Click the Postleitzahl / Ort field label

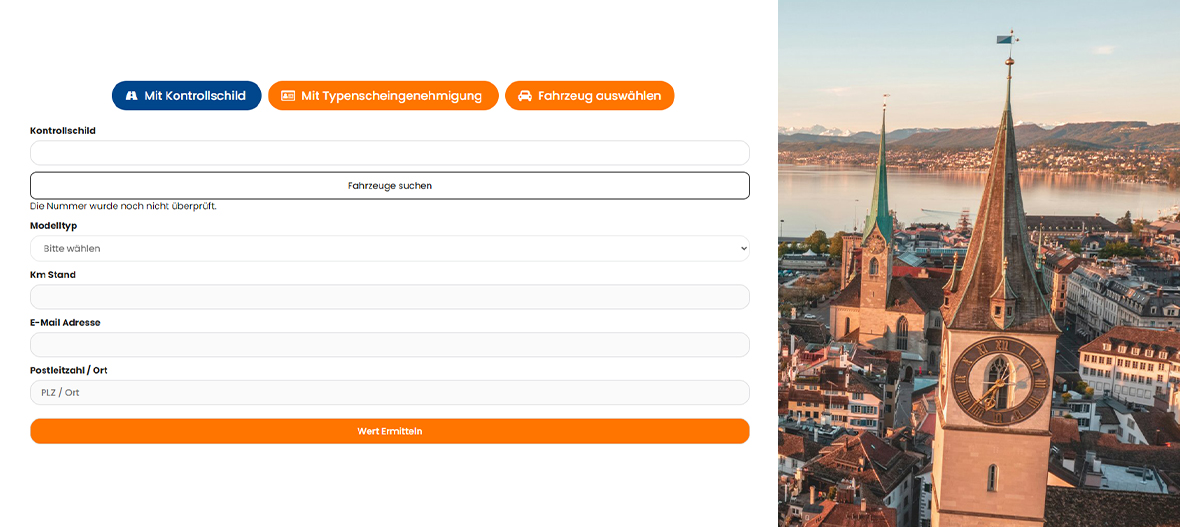coord(68,370)
